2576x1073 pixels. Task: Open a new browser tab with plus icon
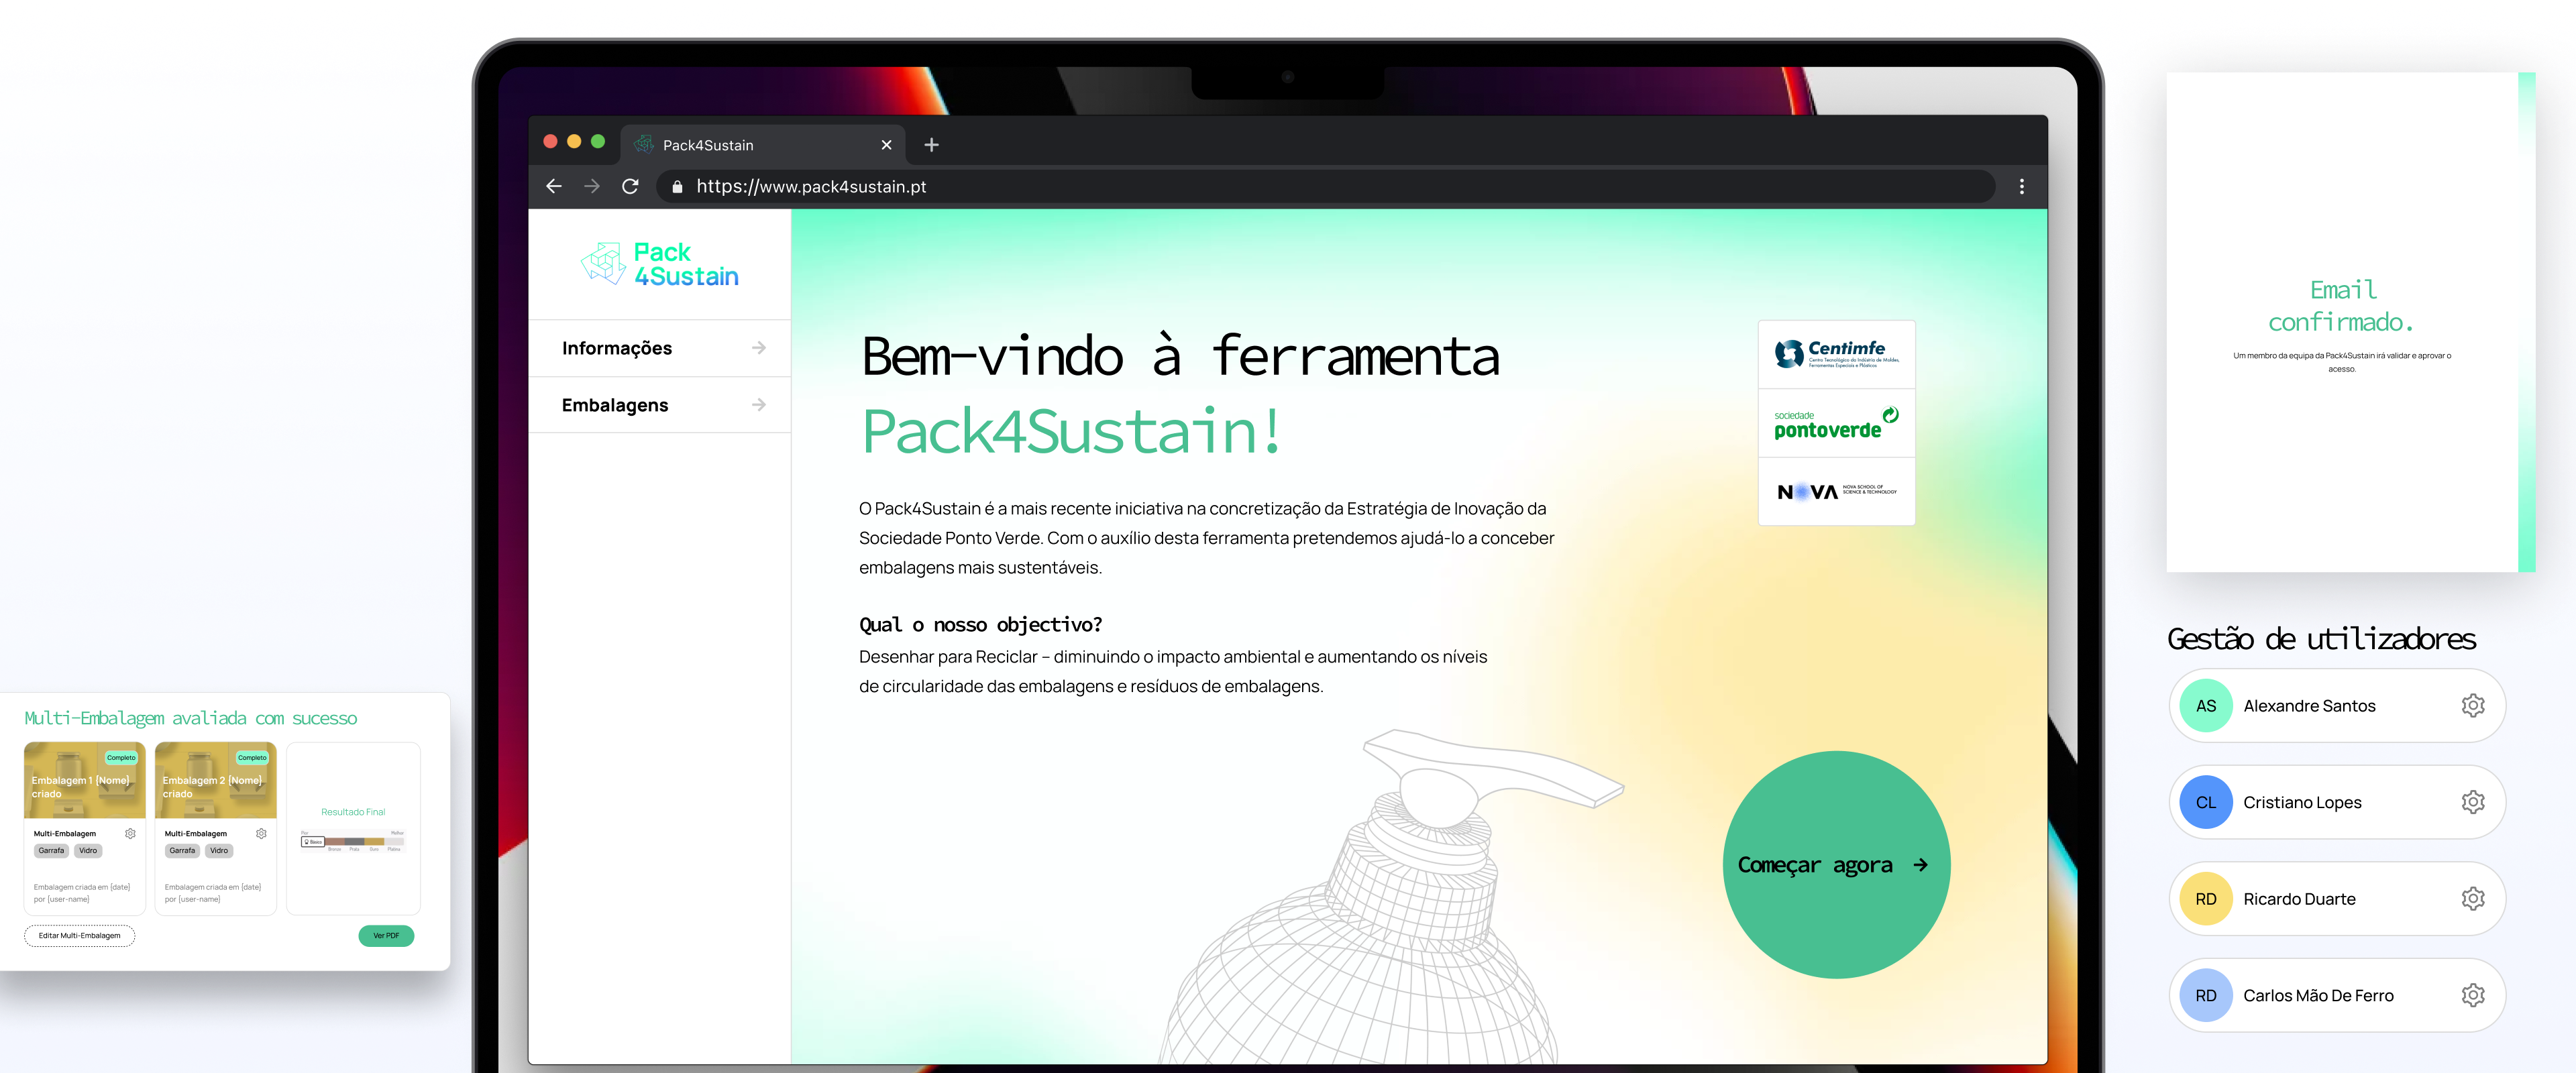(931, 145)
